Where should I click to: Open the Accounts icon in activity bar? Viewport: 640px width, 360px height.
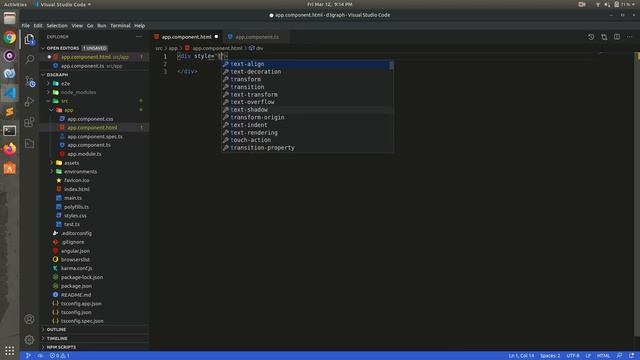point(29,319)
